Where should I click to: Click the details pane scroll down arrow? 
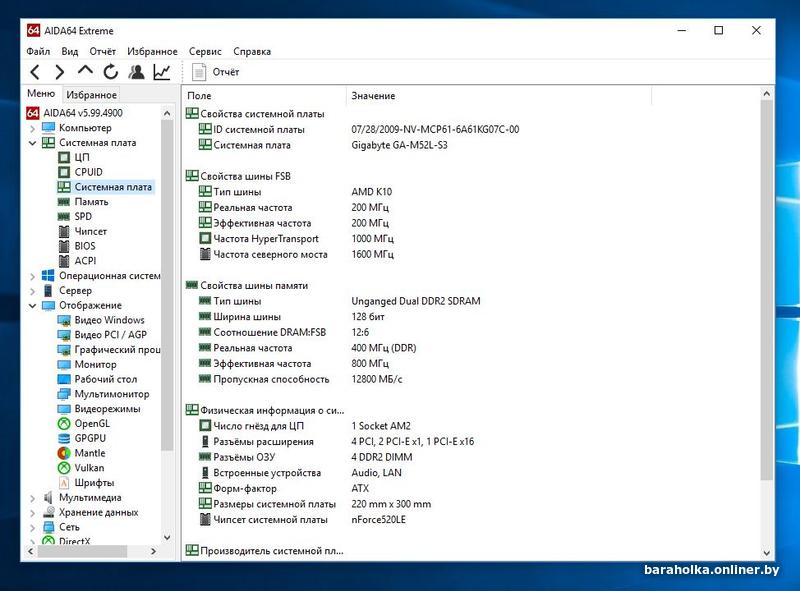[766, 553]
